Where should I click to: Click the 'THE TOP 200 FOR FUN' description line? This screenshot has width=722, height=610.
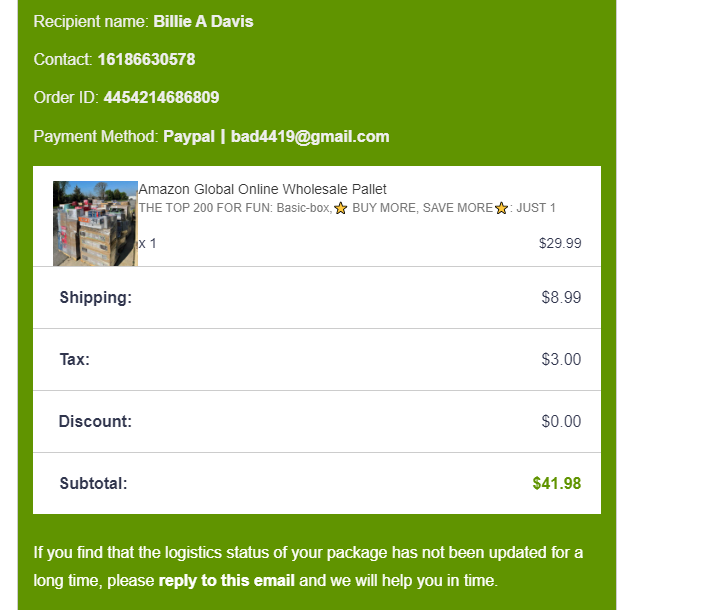click(x=234, y=208)
